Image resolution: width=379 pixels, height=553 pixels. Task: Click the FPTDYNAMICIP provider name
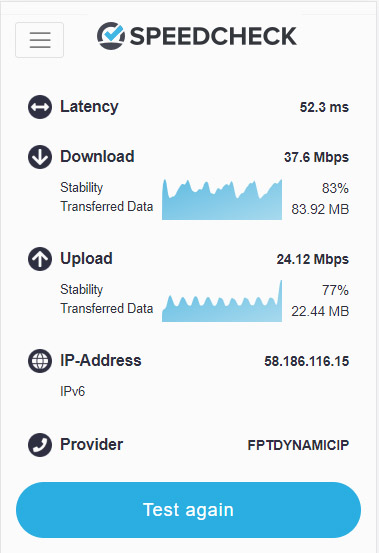click(x=298, y=445)
